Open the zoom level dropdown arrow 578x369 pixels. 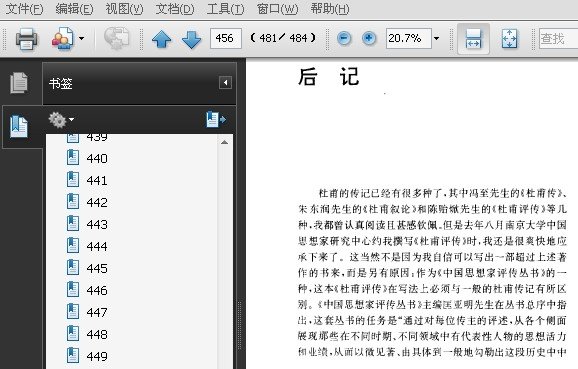[x=437, y=38]
